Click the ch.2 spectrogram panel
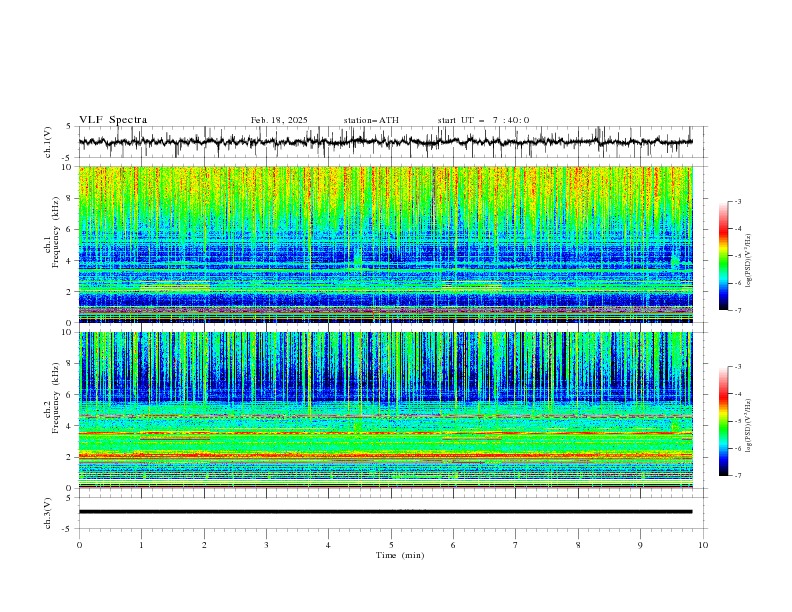The image size is (792, 612). 385,410
